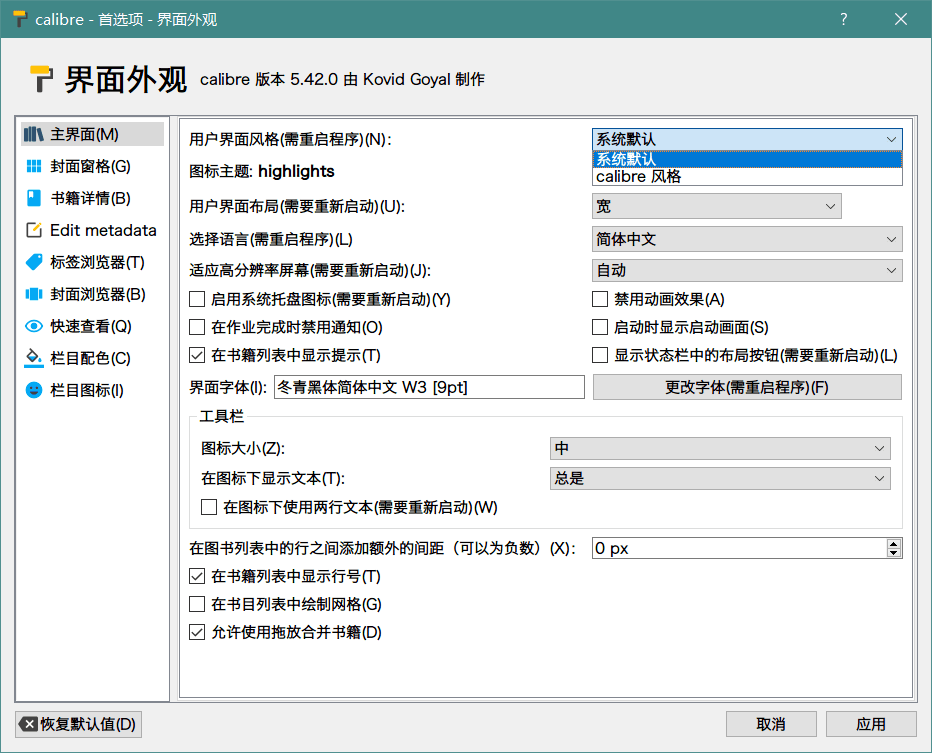Image resolution: width=932 pixels, height=753 pixels.
Task: Open the 适应高分辨率屏幕 dropdown showing 自动
Action: pos(747,270)
